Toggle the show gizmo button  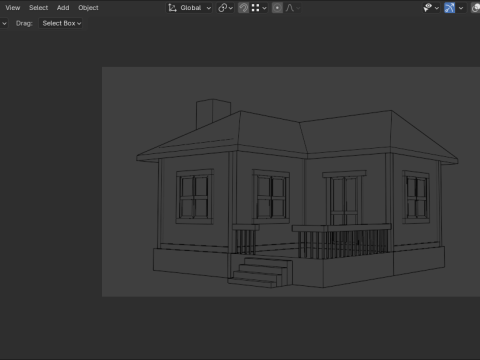coord(449,8)
